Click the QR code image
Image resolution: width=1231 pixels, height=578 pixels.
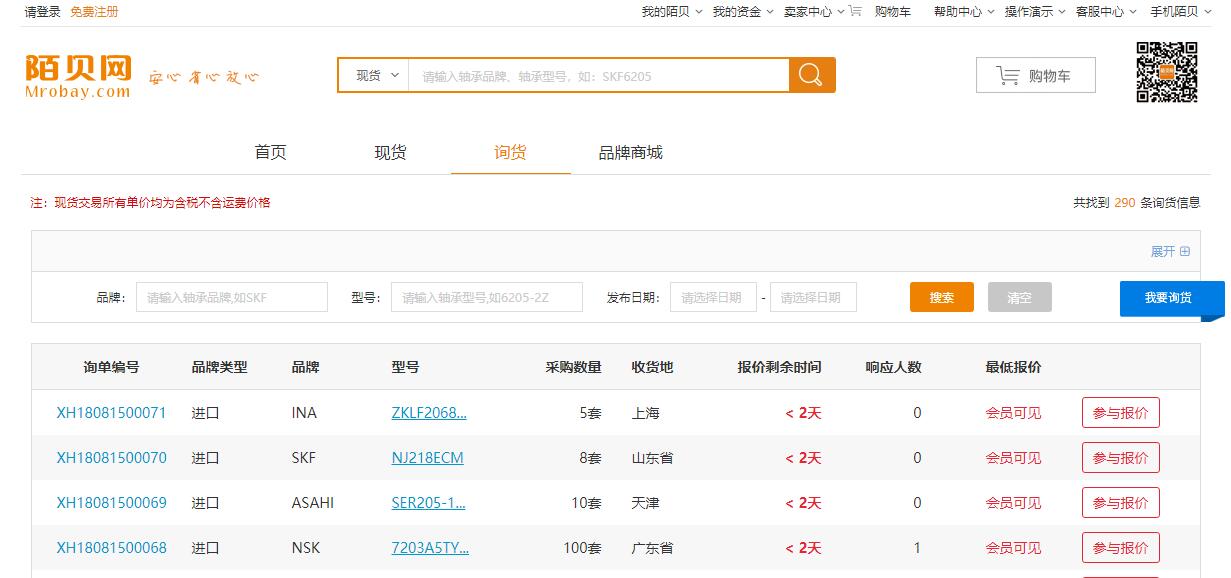(1166, 72)
